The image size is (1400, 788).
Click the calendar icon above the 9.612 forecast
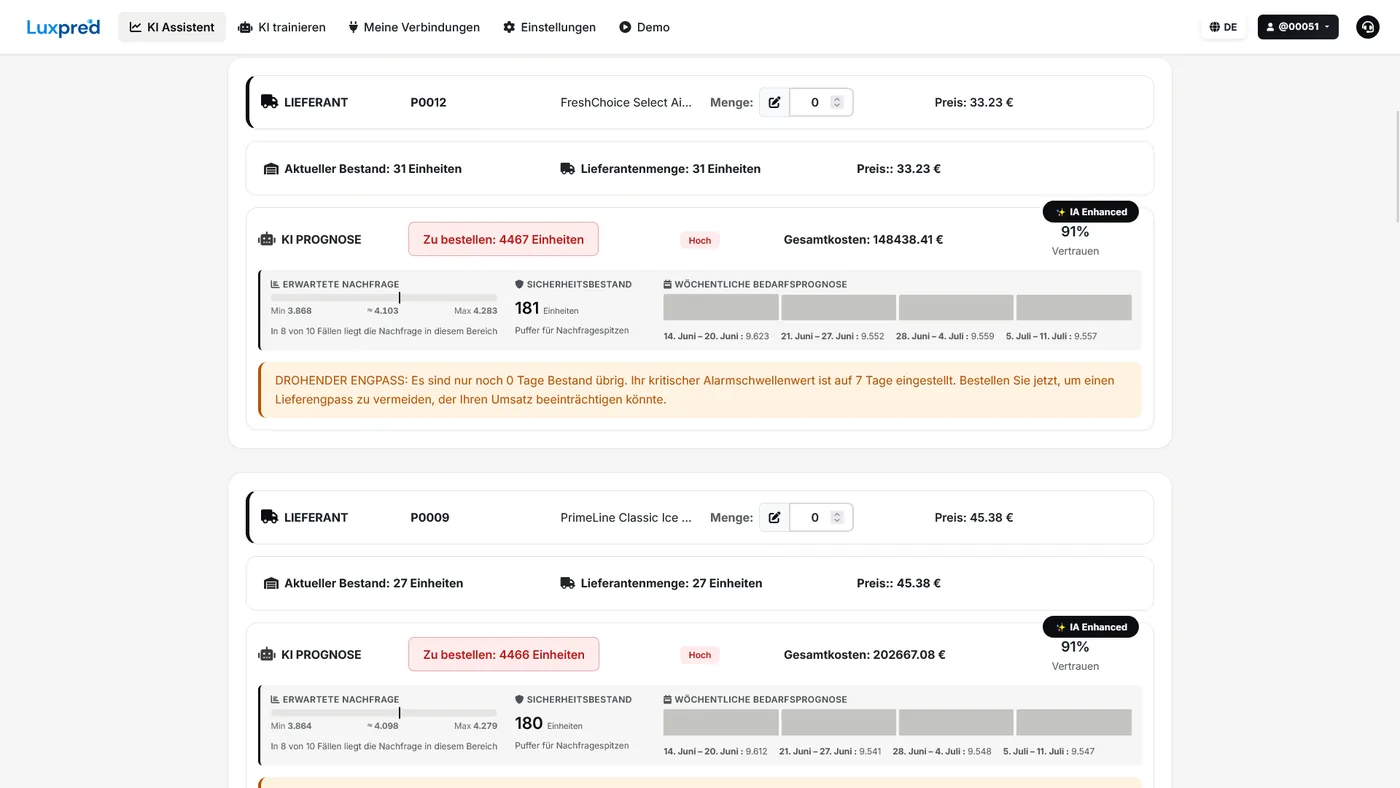coord(668,699)
